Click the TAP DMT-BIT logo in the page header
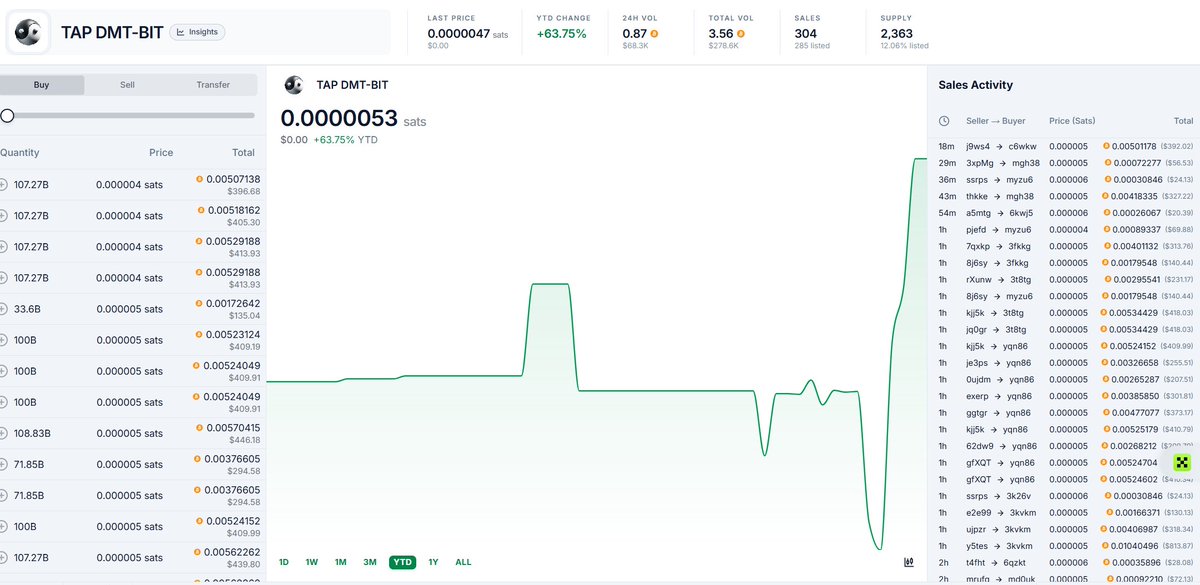The height and width of the screenshot is (585, 1200). [28, 33]
